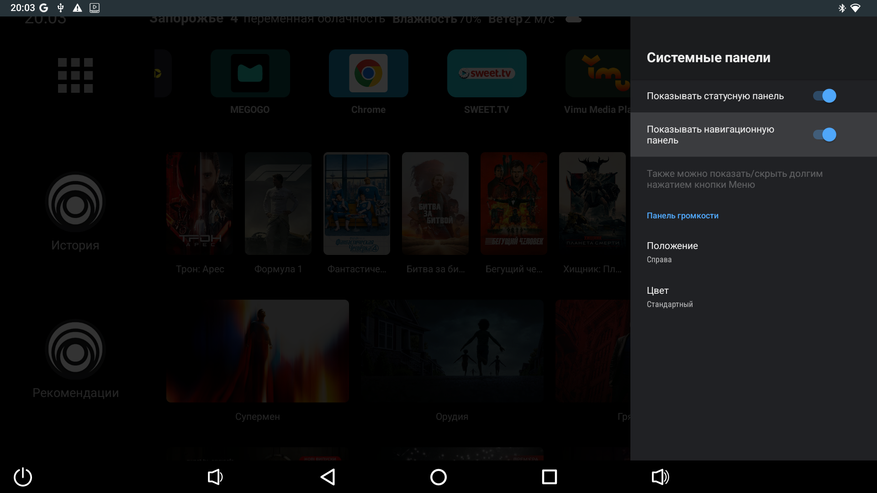Viewport: 877px width, 493px height.
Task: Tap the power icon in navigation bar
Action: 23,477
